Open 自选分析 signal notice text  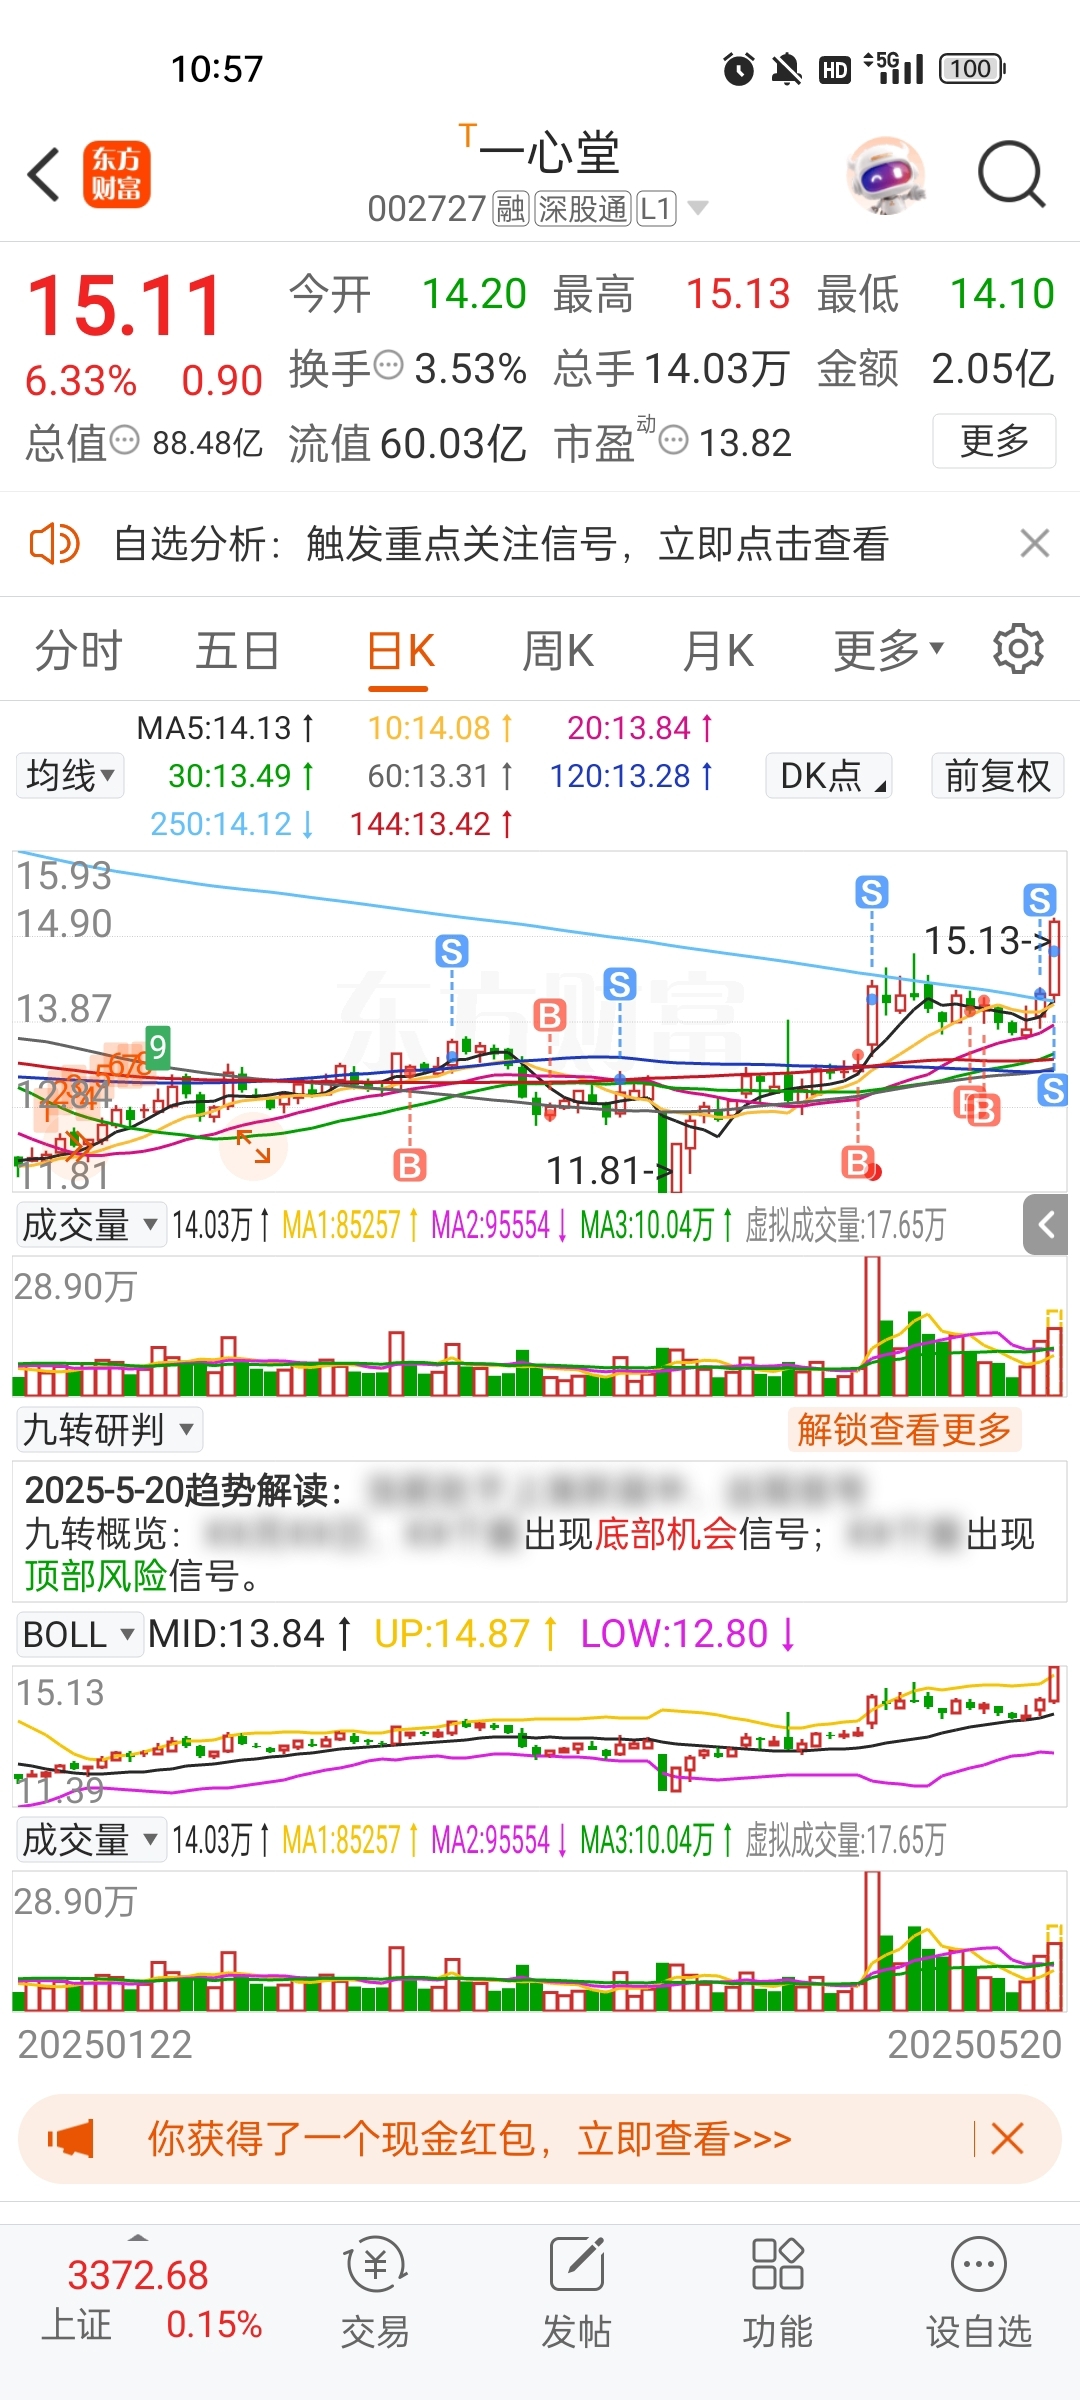501,544
